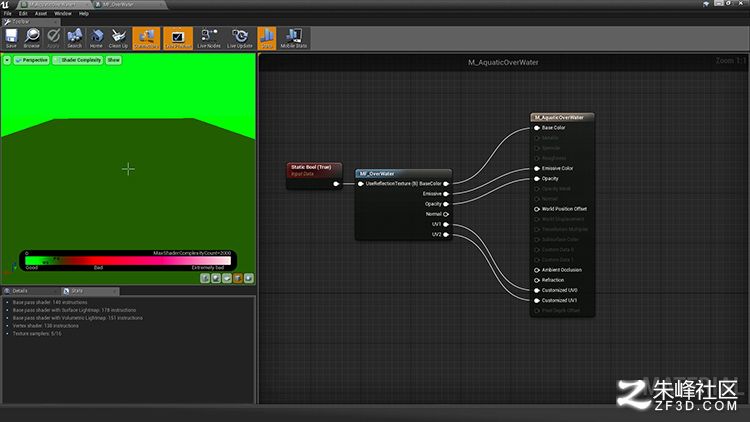Click Refraction input pin on result node

click(x=537, y=280)
